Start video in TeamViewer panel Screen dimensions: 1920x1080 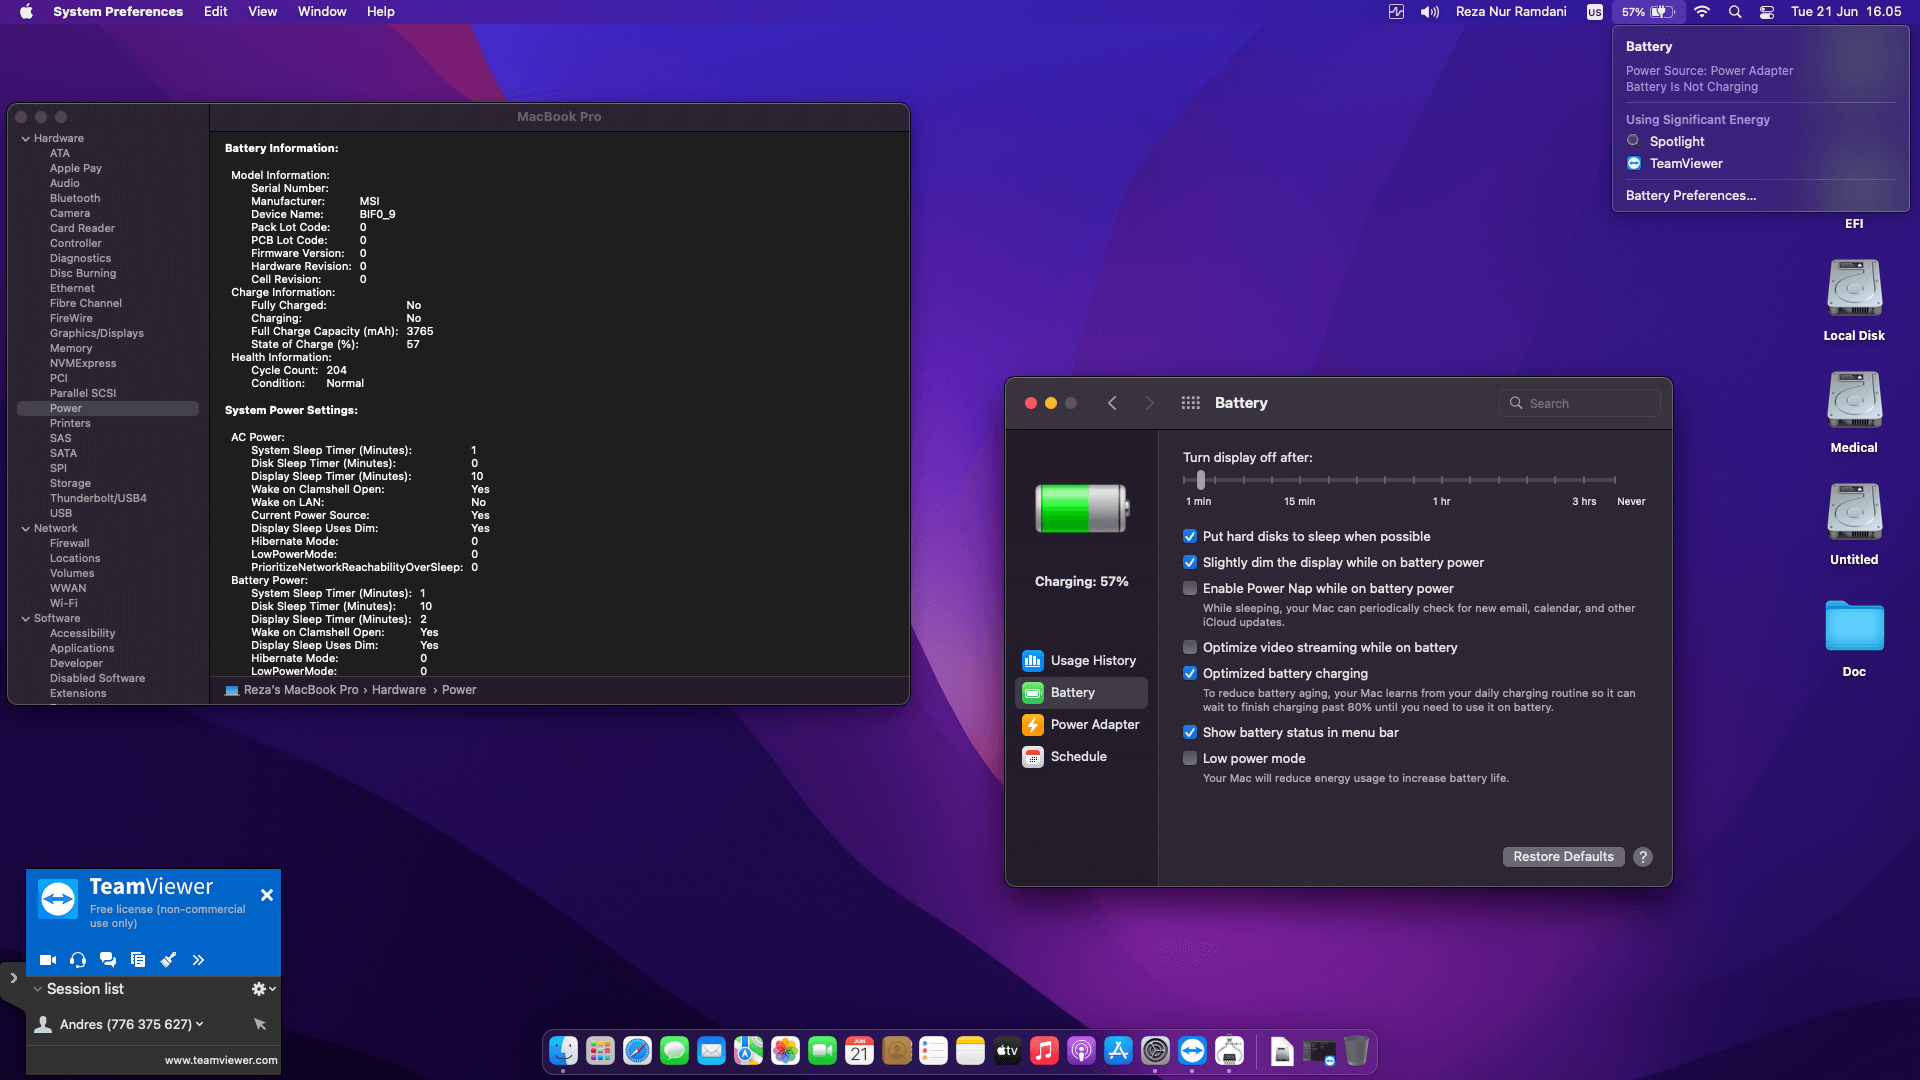[47, 960]
